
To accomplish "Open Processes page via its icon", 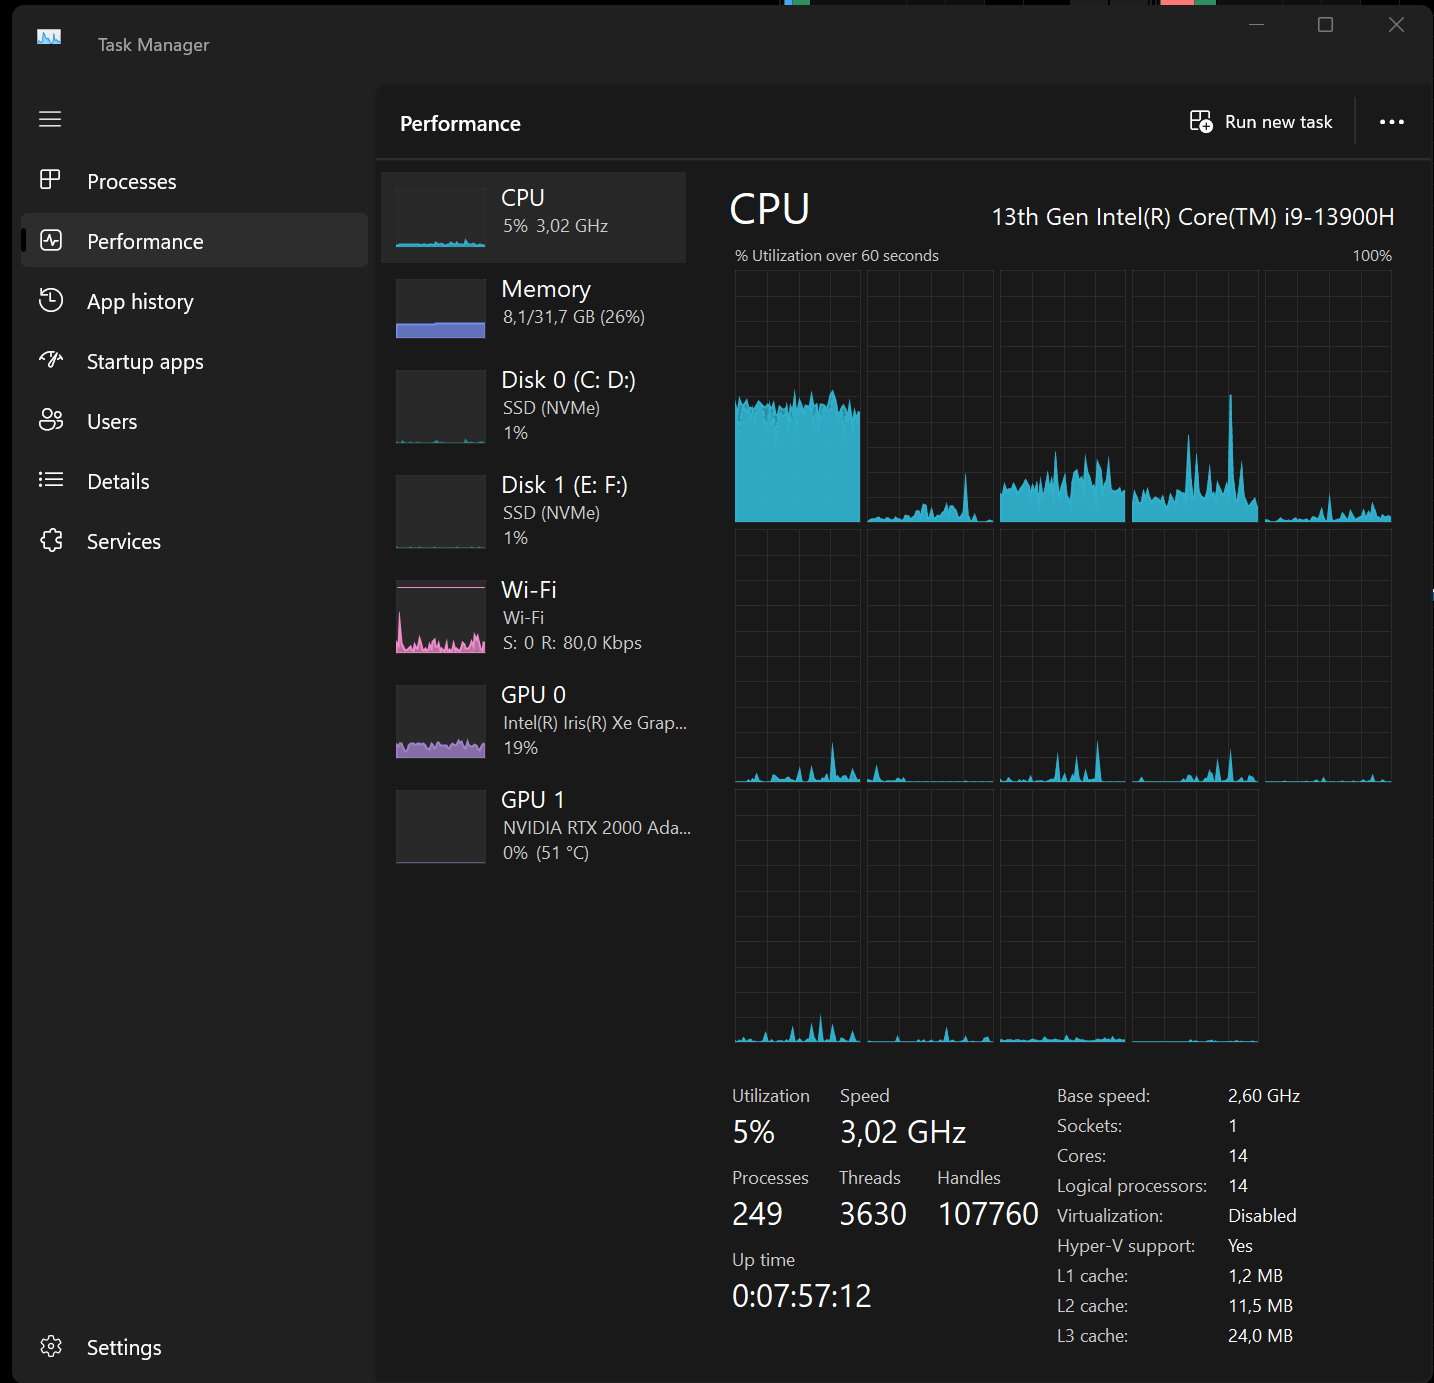I will tap(50, 180).
